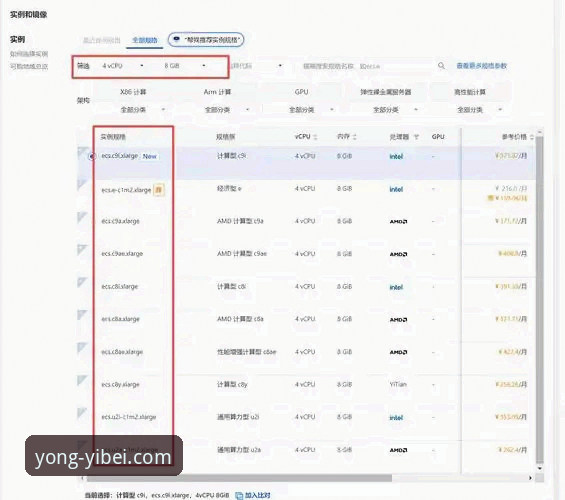Select the ecs.c9i.xlarge radio button
565x500 pixels.
coord(92,156)
